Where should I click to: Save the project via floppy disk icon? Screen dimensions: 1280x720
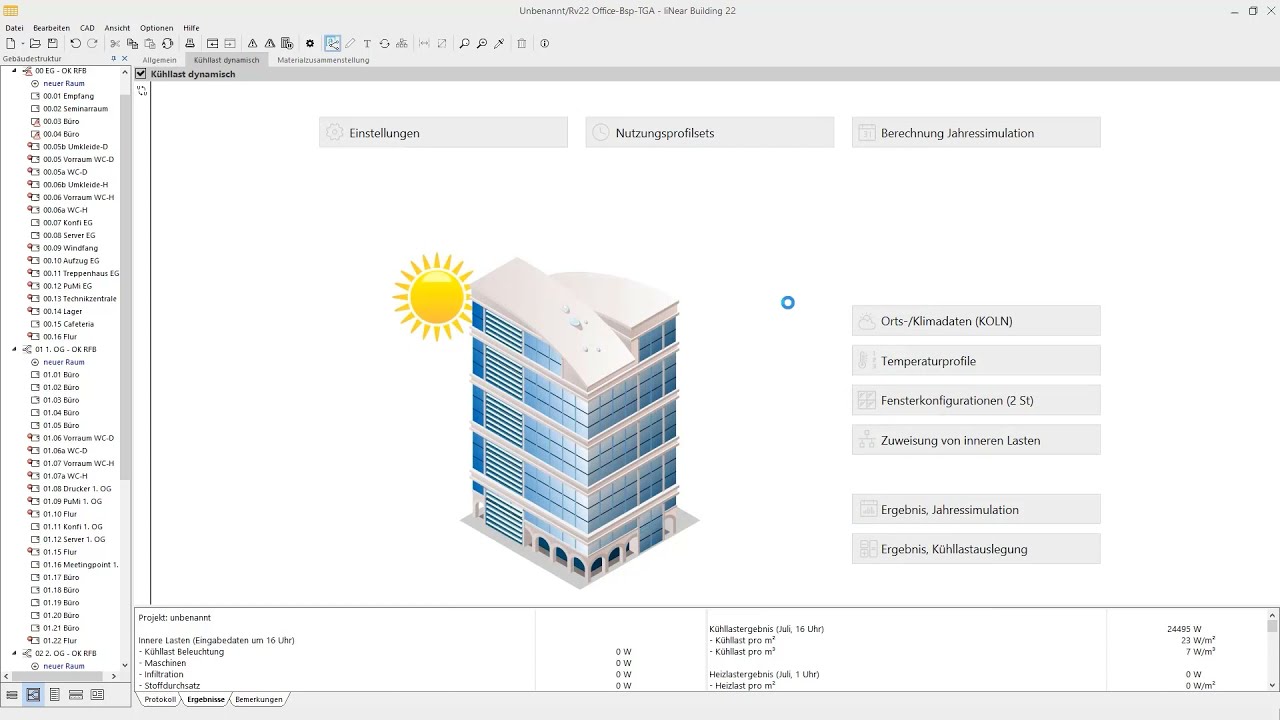pos(52,44)
